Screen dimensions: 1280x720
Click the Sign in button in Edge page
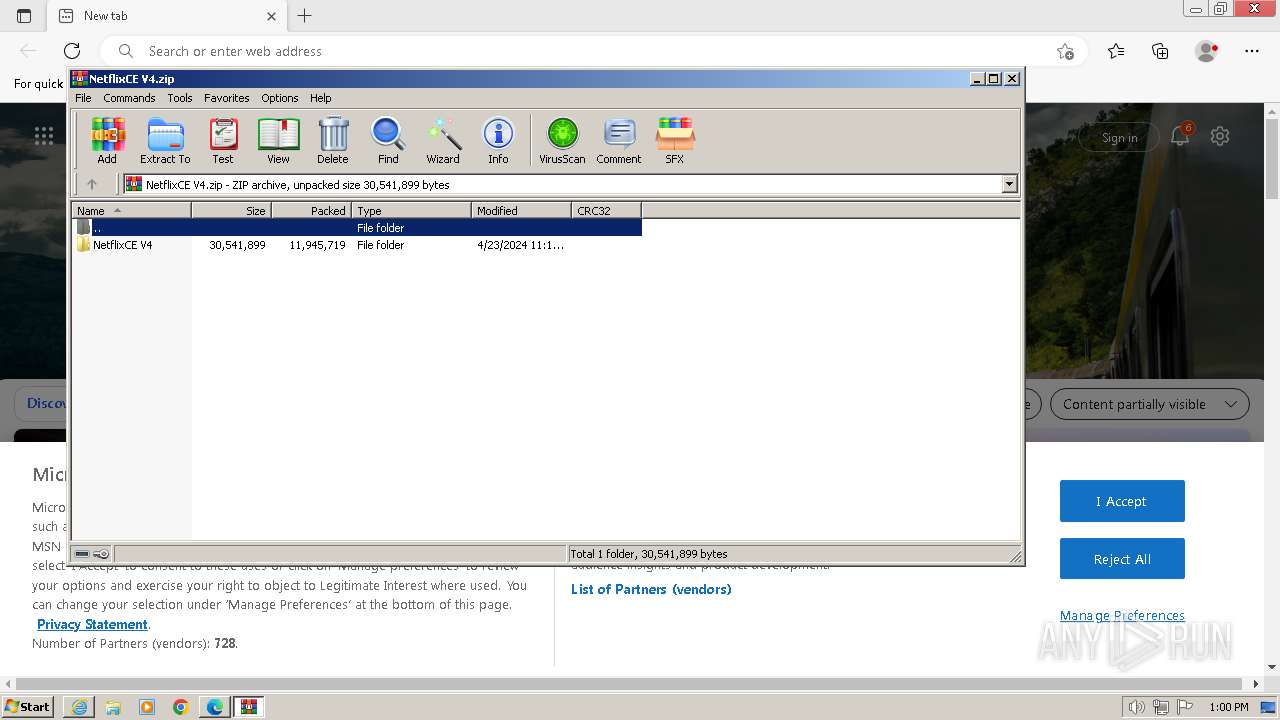[x=1119, y=138]
